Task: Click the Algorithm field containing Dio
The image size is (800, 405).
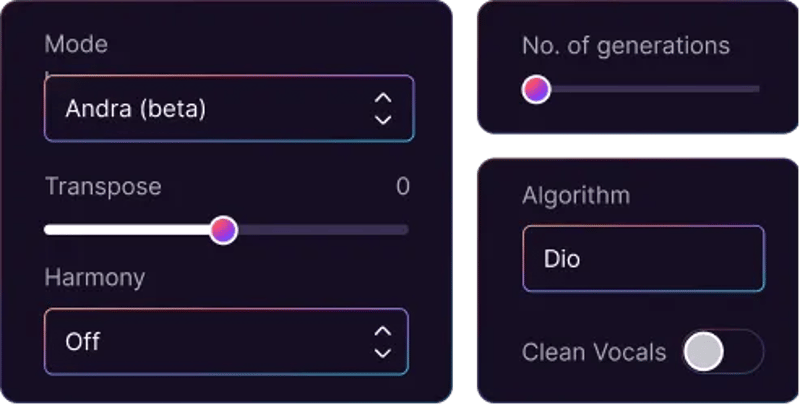Action: pos(643,259)
